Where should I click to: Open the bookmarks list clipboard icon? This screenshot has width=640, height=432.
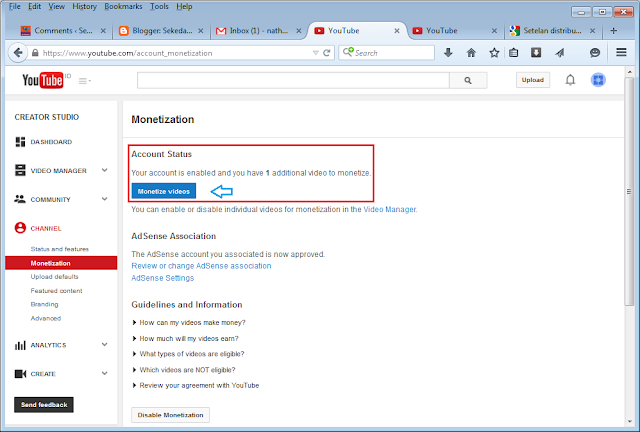click(x=513, y=53)
